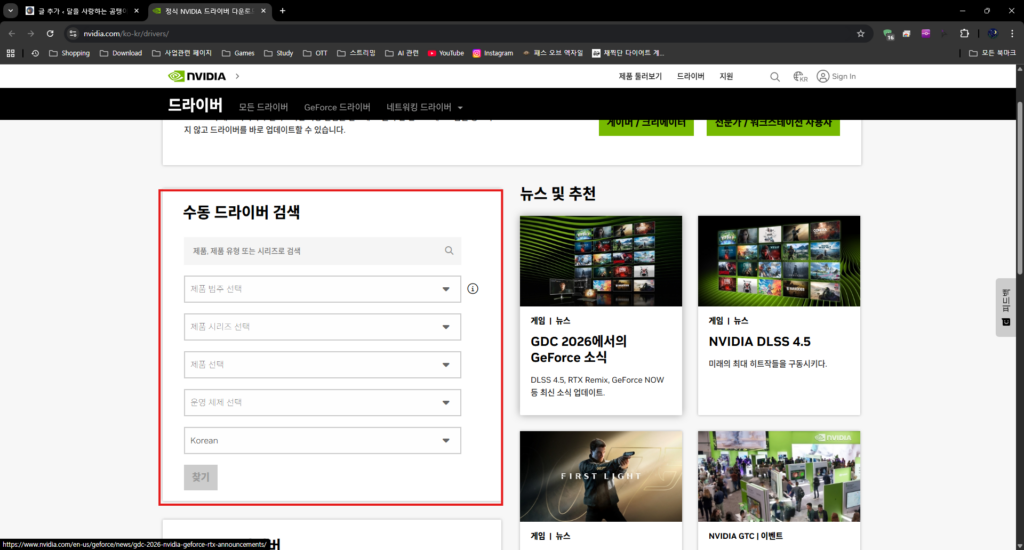Open the Korean language dropdown
Screen dimensions: 1024x550
322,440
